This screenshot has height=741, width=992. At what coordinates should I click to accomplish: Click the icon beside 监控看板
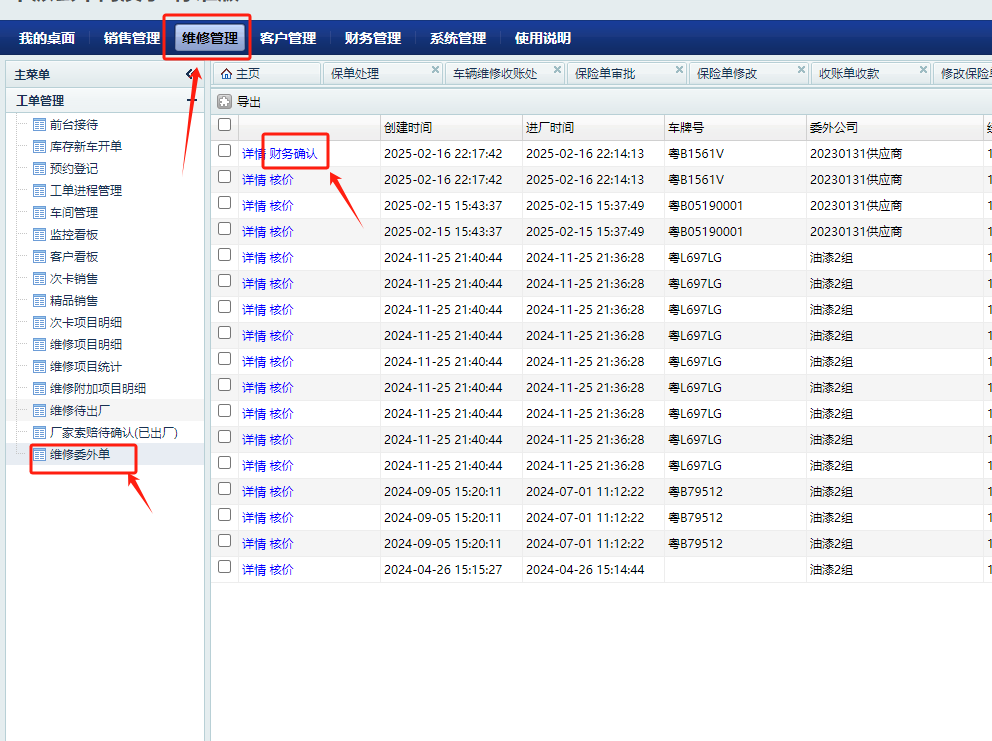pos(40,235)
